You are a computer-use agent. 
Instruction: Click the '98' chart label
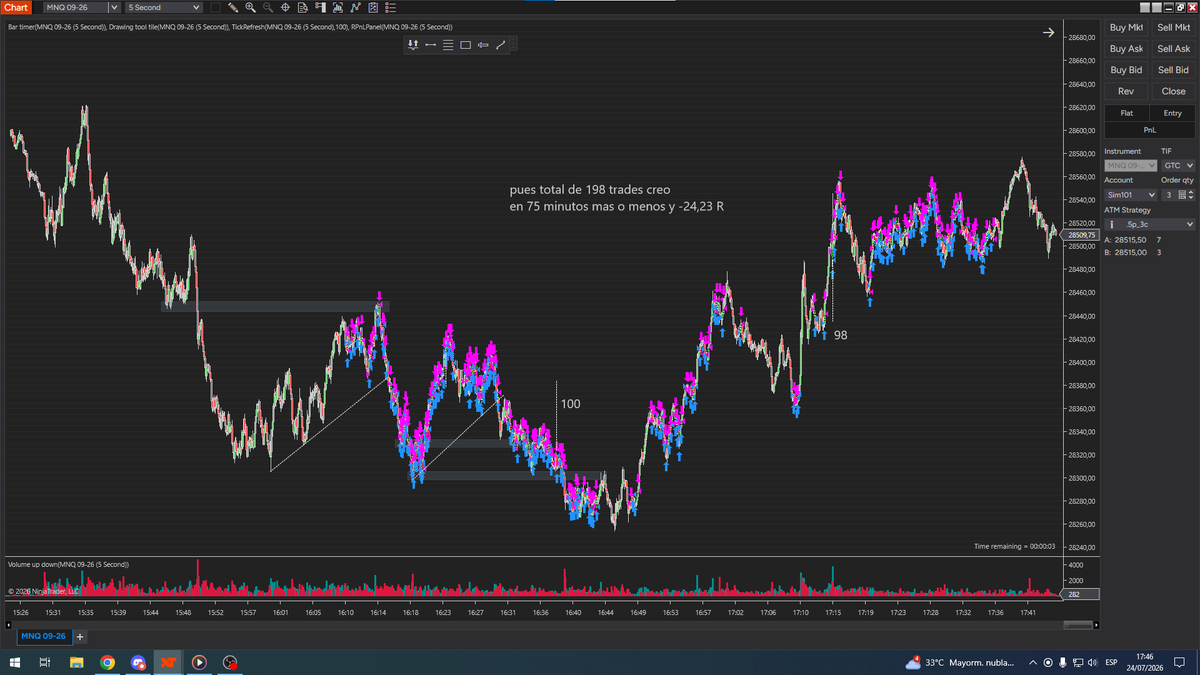840,335
